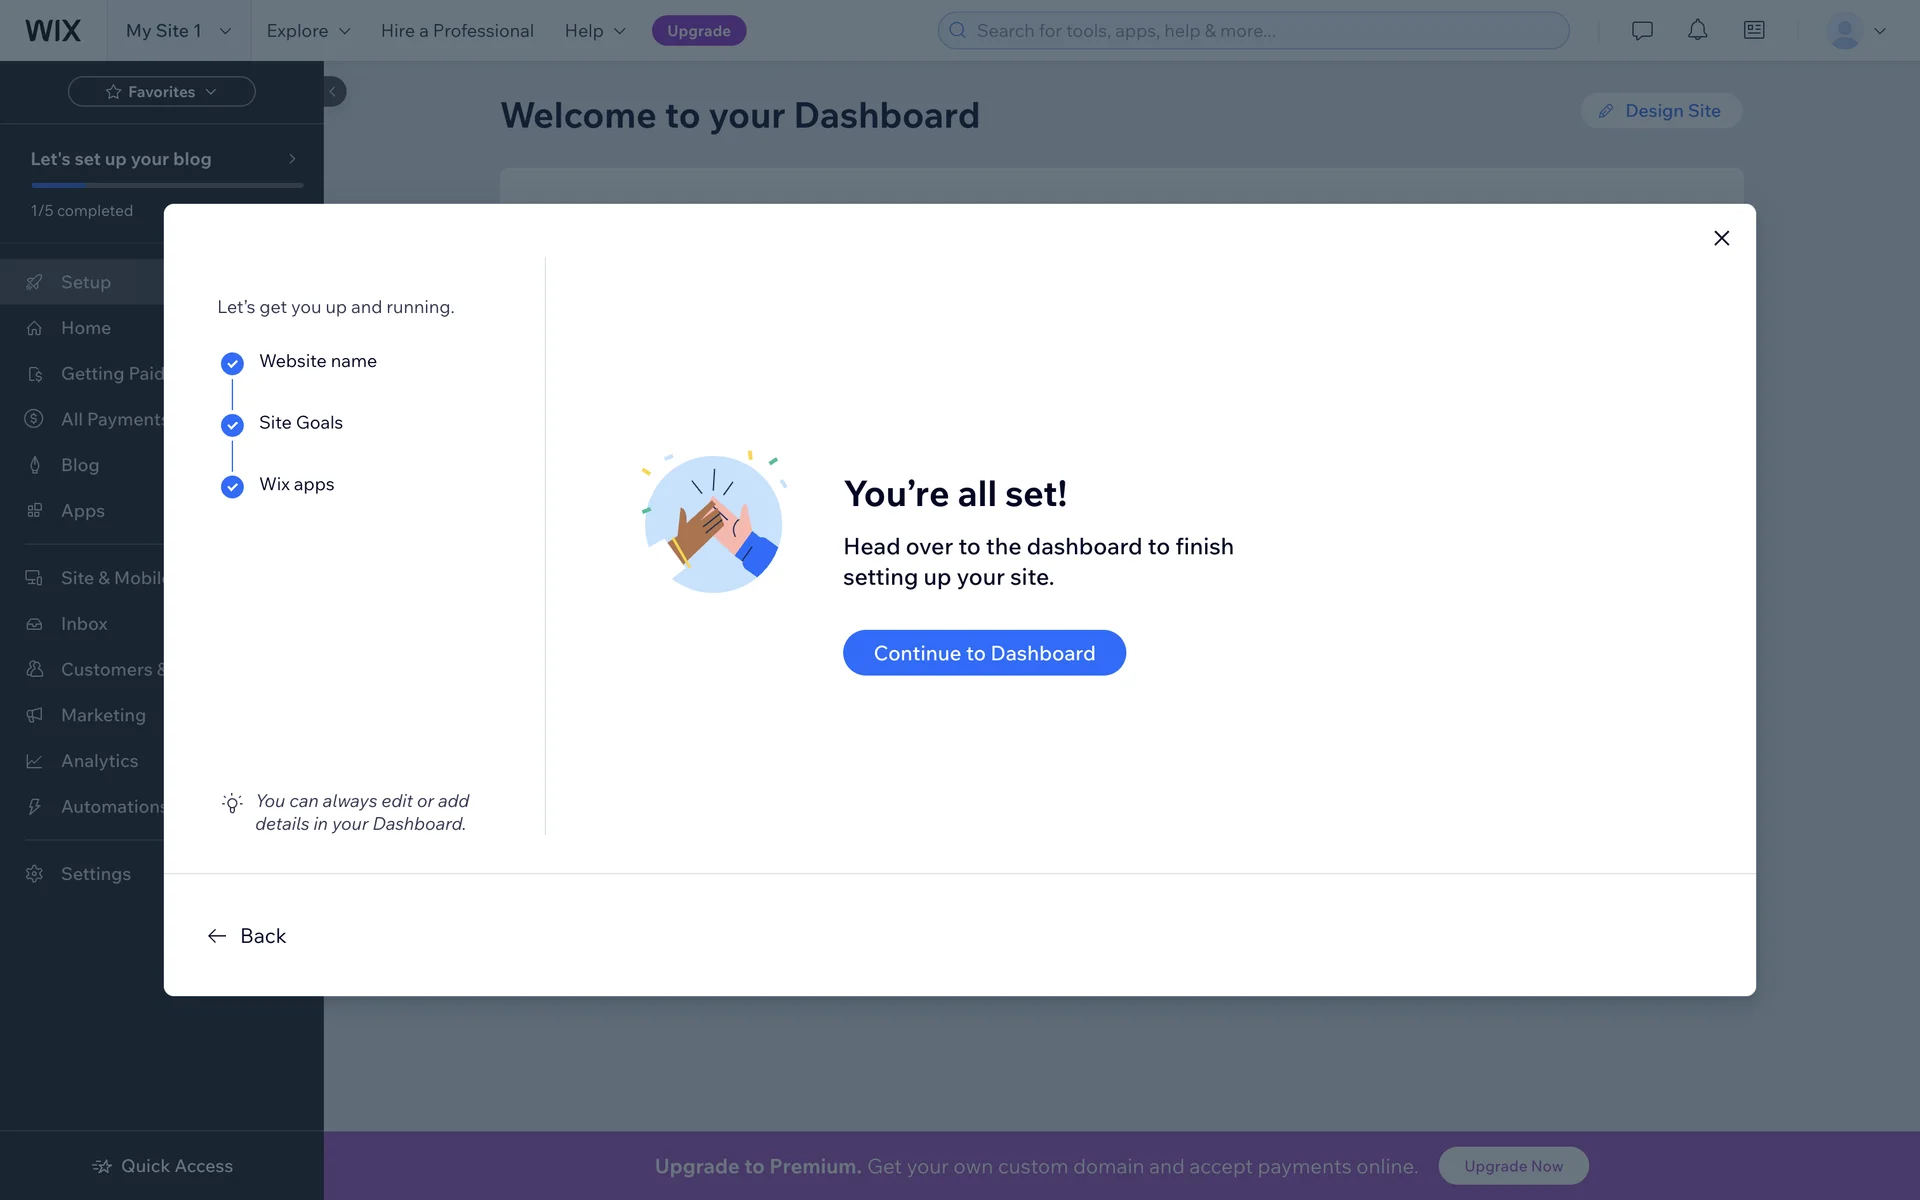The width and height of the screenshot is (1920, 1200).
Task: Click the Blog pen icon in sidebar
Action: [x=35, y=465]
